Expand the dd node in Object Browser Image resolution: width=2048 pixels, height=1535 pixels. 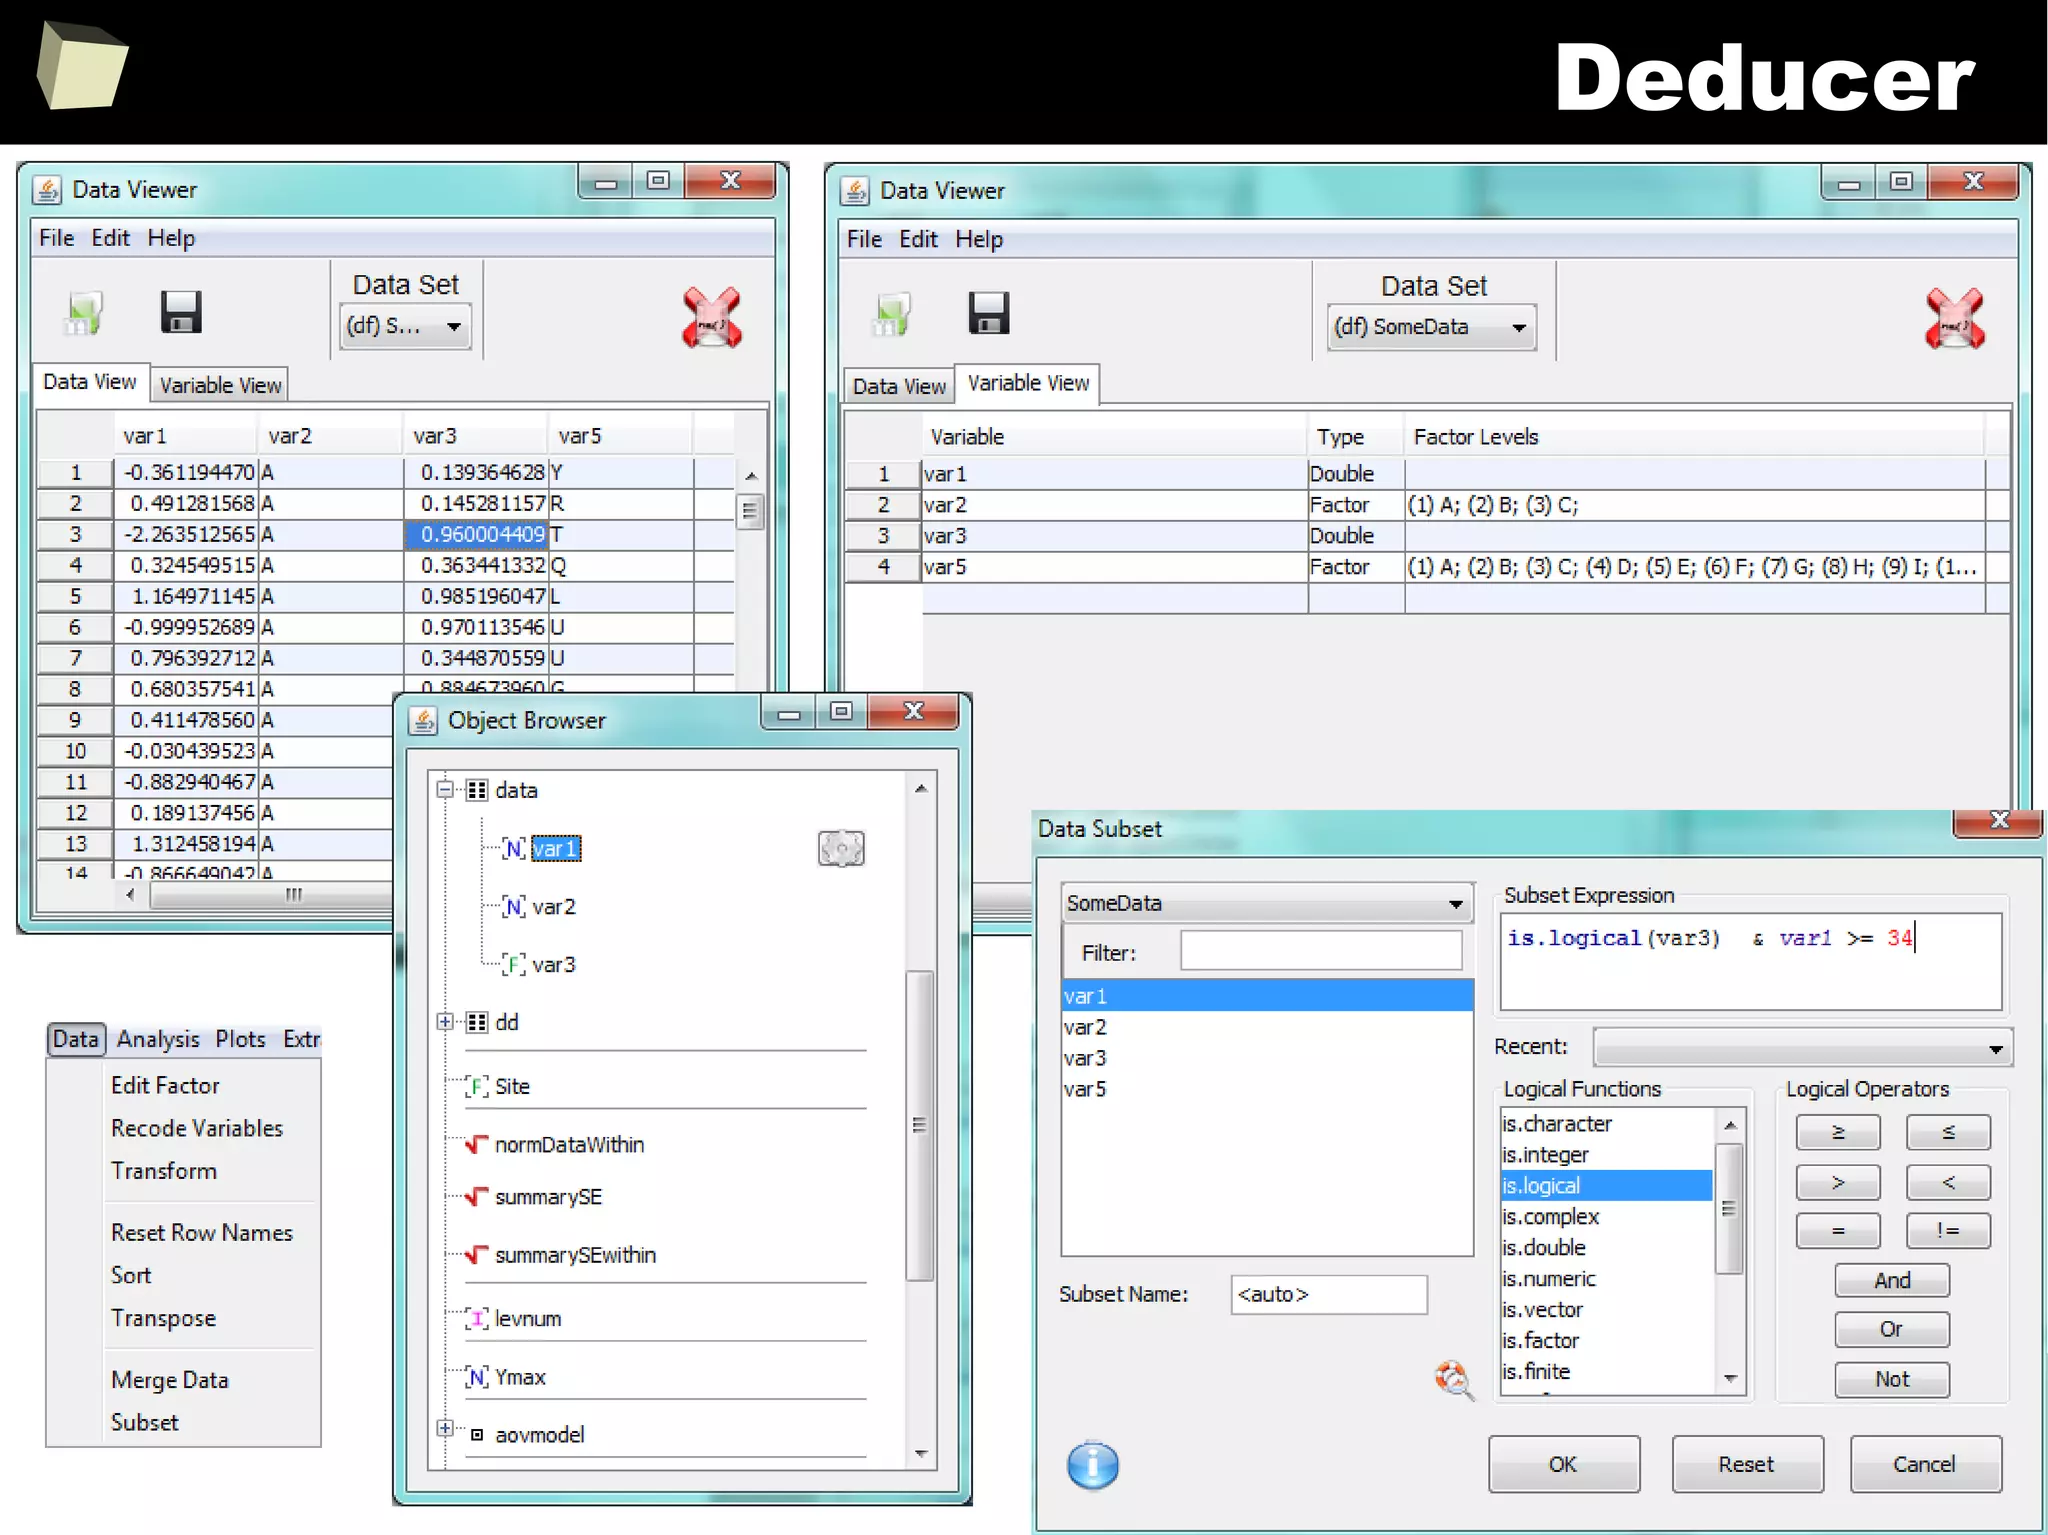(445, 1021)
